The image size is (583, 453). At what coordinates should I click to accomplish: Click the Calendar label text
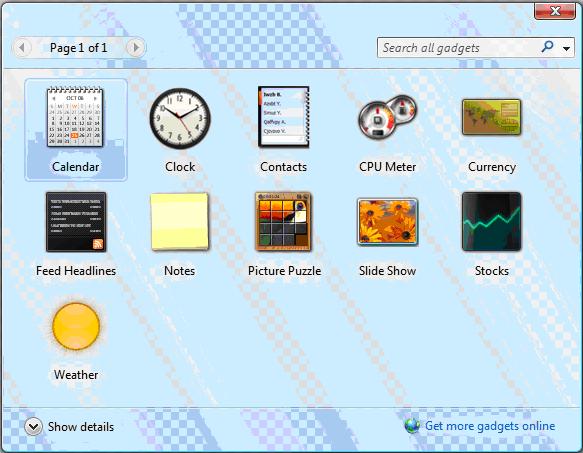75,167
